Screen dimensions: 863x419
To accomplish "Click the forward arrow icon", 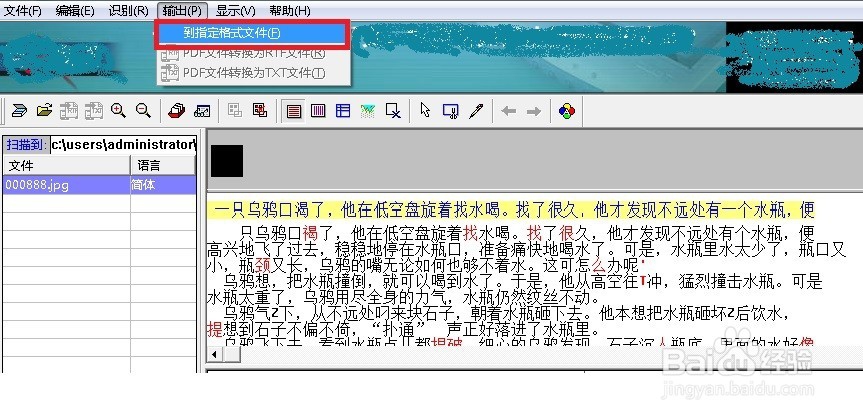I will [533, 111].
